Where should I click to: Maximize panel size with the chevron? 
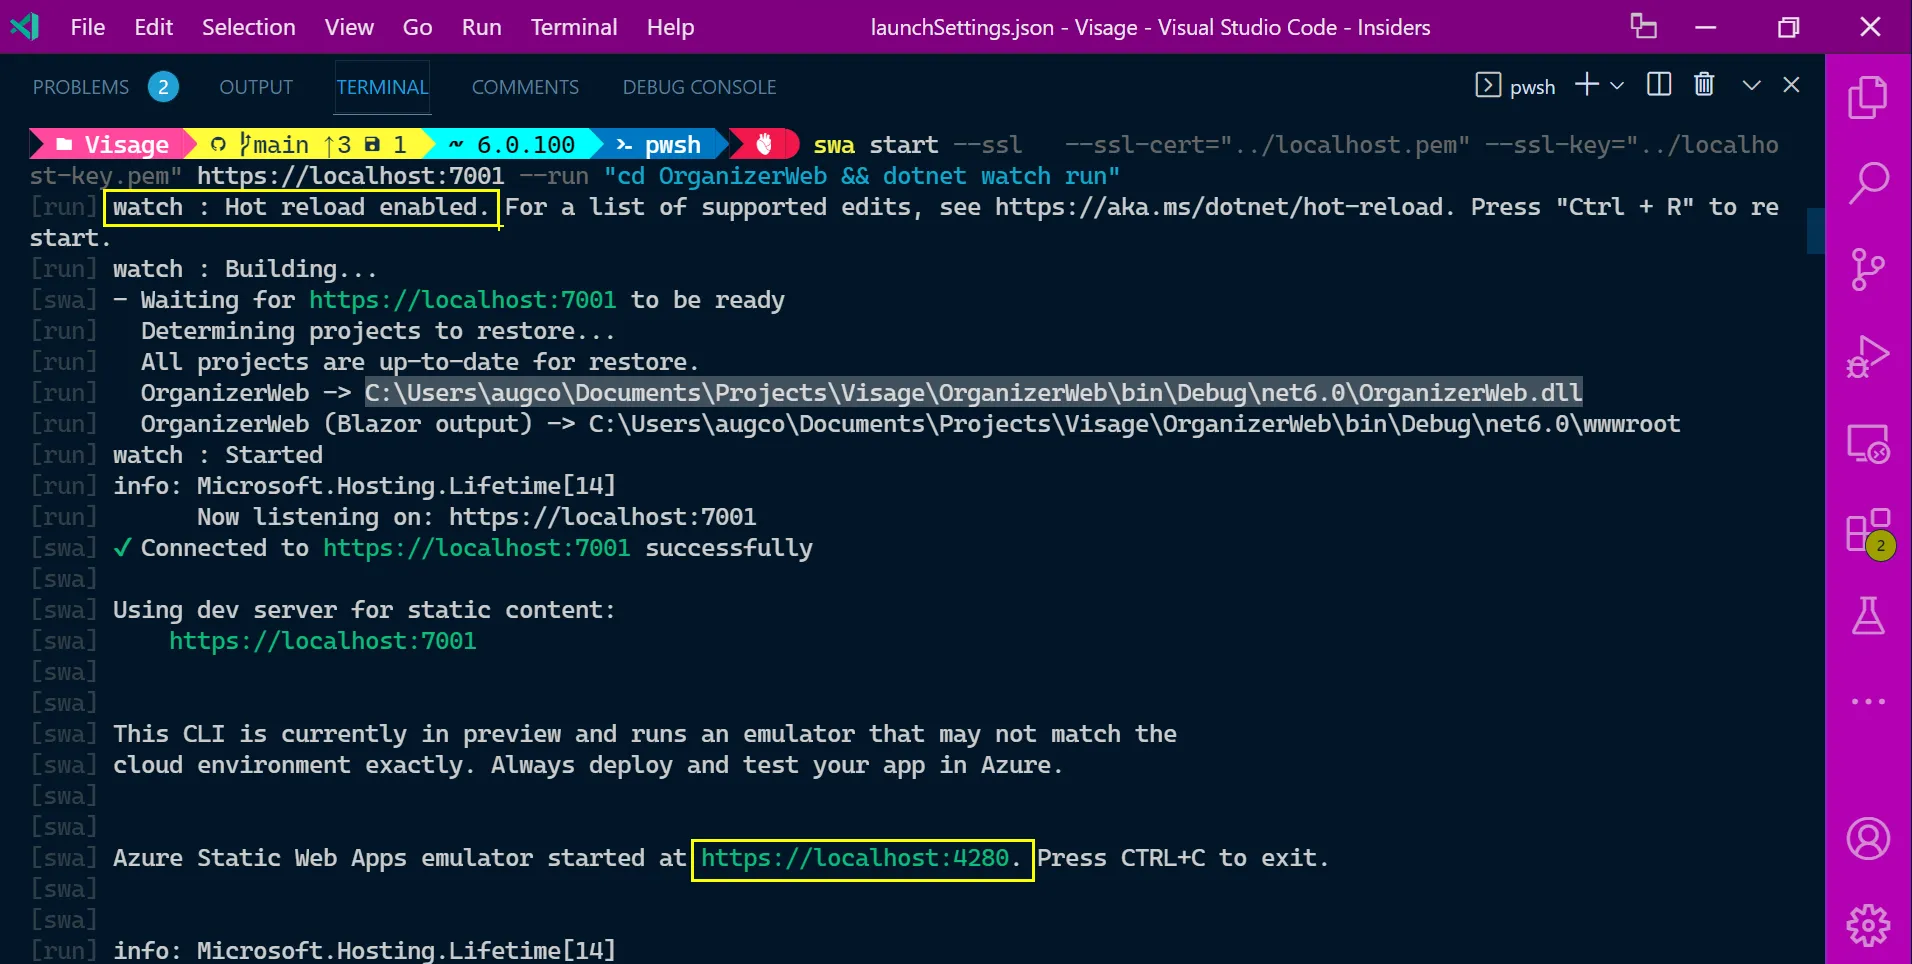(x=1751, y=85)
